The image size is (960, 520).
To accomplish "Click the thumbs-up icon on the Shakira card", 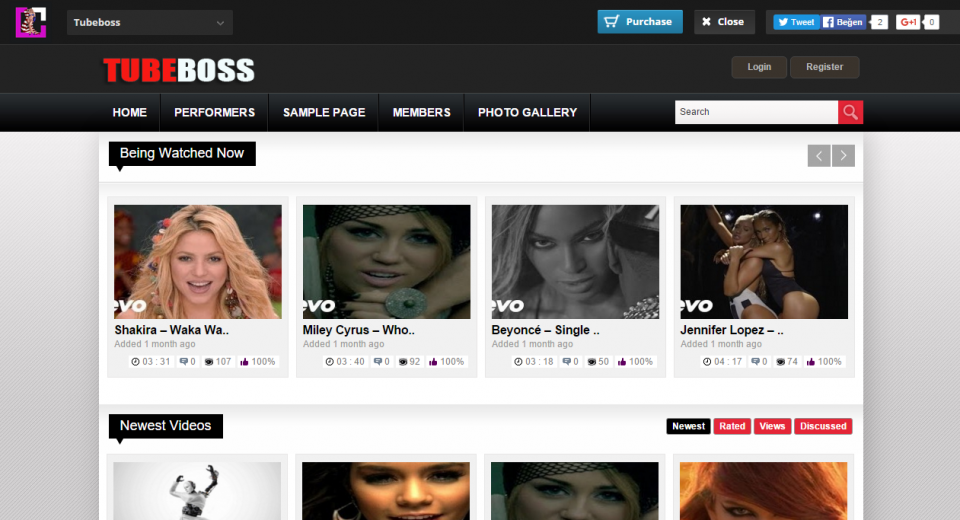I will [x=244, y=362].
